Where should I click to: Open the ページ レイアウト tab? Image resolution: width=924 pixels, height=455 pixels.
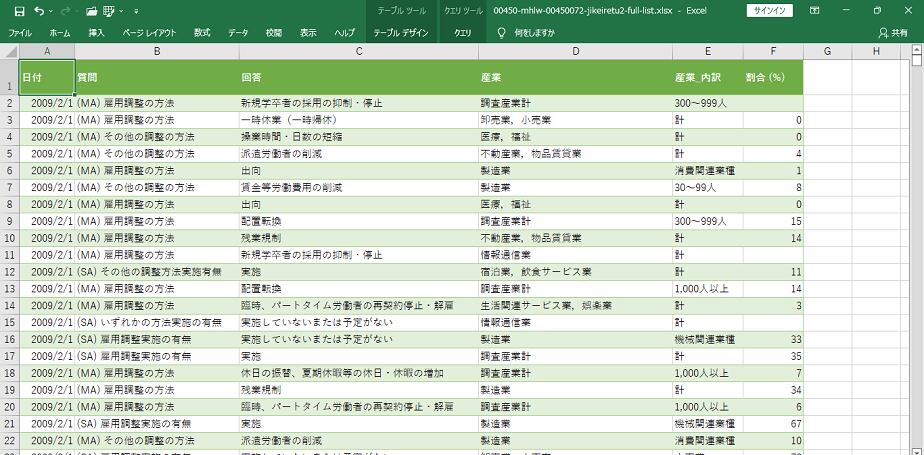pyautogui.click(x=149, y=33)
